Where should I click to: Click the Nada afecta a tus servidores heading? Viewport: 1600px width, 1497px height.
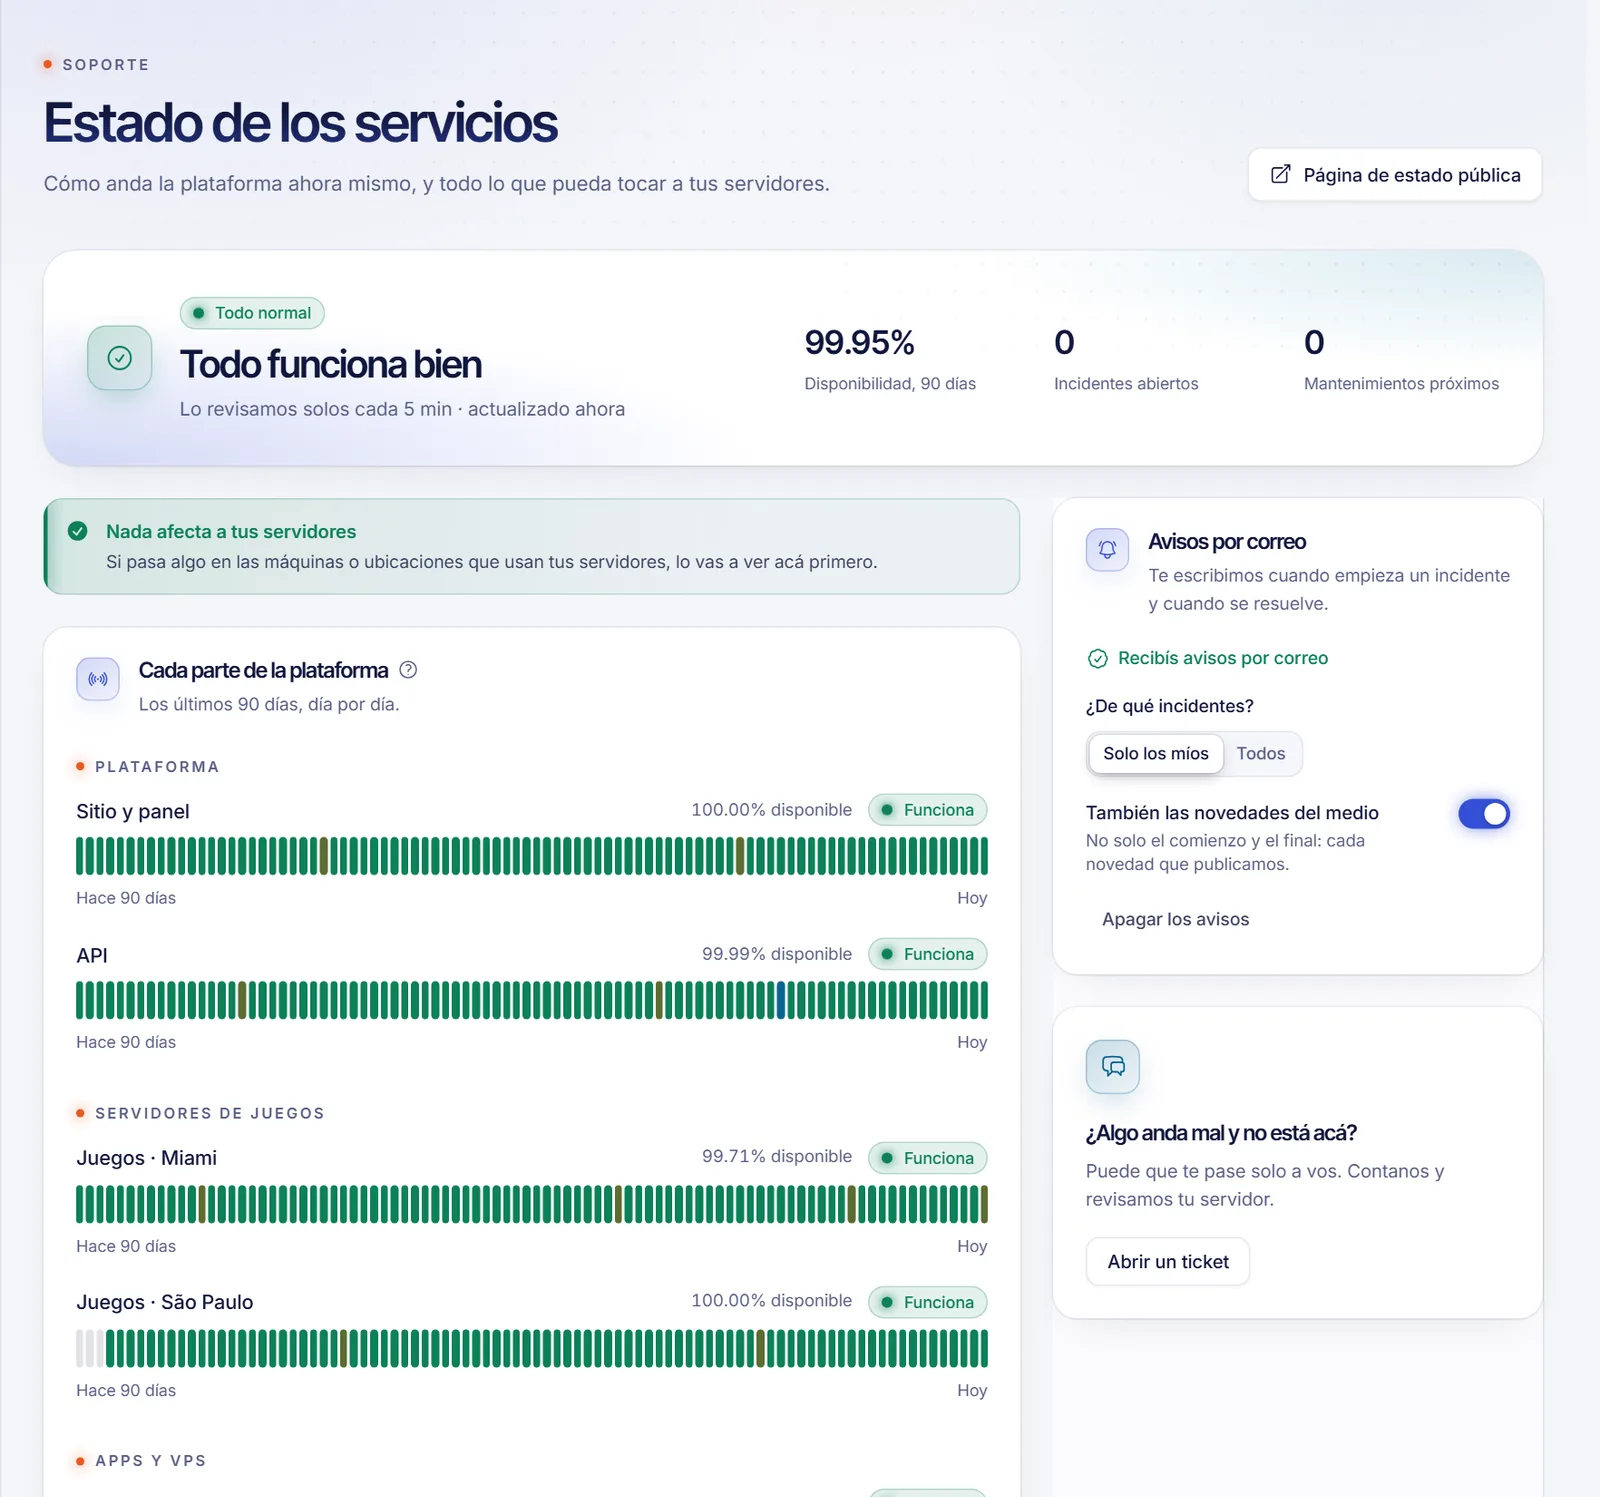click(x=231, y=532)
